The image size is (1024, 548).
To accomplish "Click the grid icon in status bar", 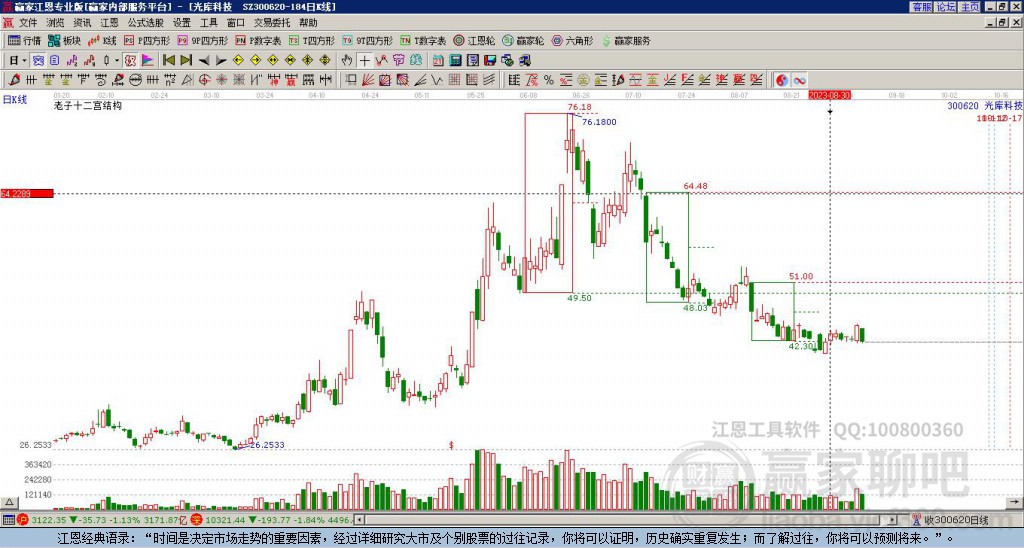I will tap(8, 520).
